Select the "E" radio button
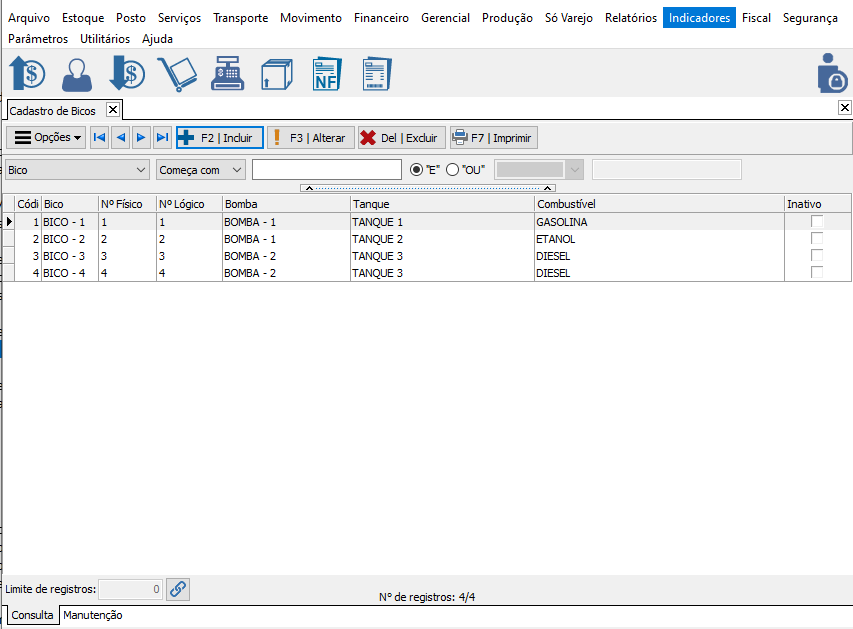Screen dimensions: 853x629 418,170
